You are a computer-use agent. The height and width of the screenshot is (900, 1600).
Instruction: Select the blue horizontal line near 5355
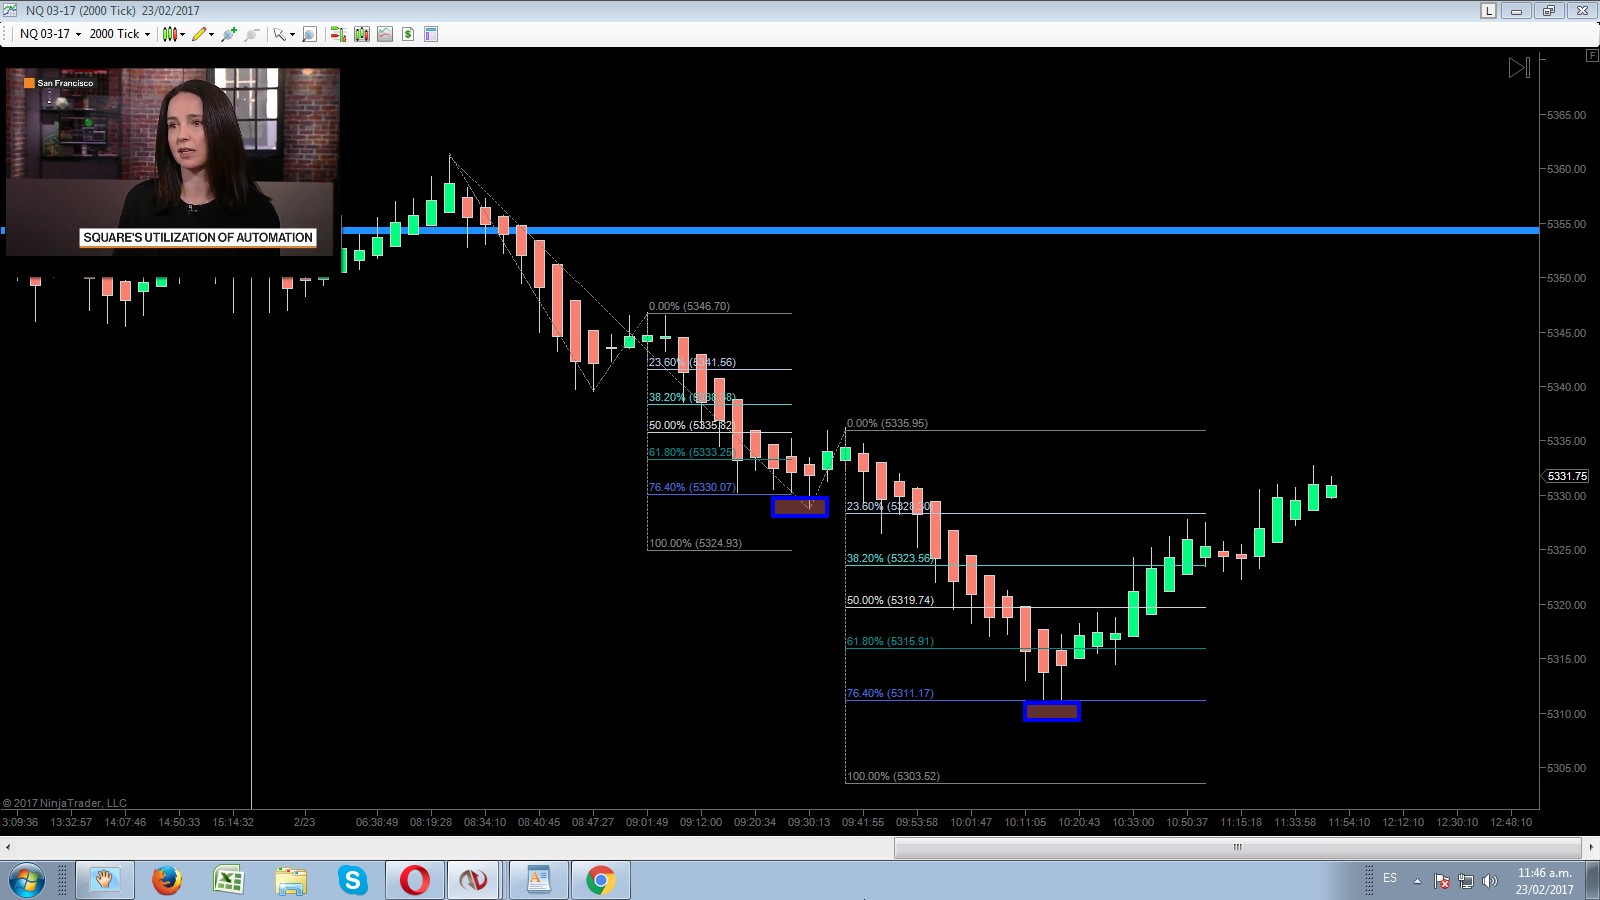point(940,231)
